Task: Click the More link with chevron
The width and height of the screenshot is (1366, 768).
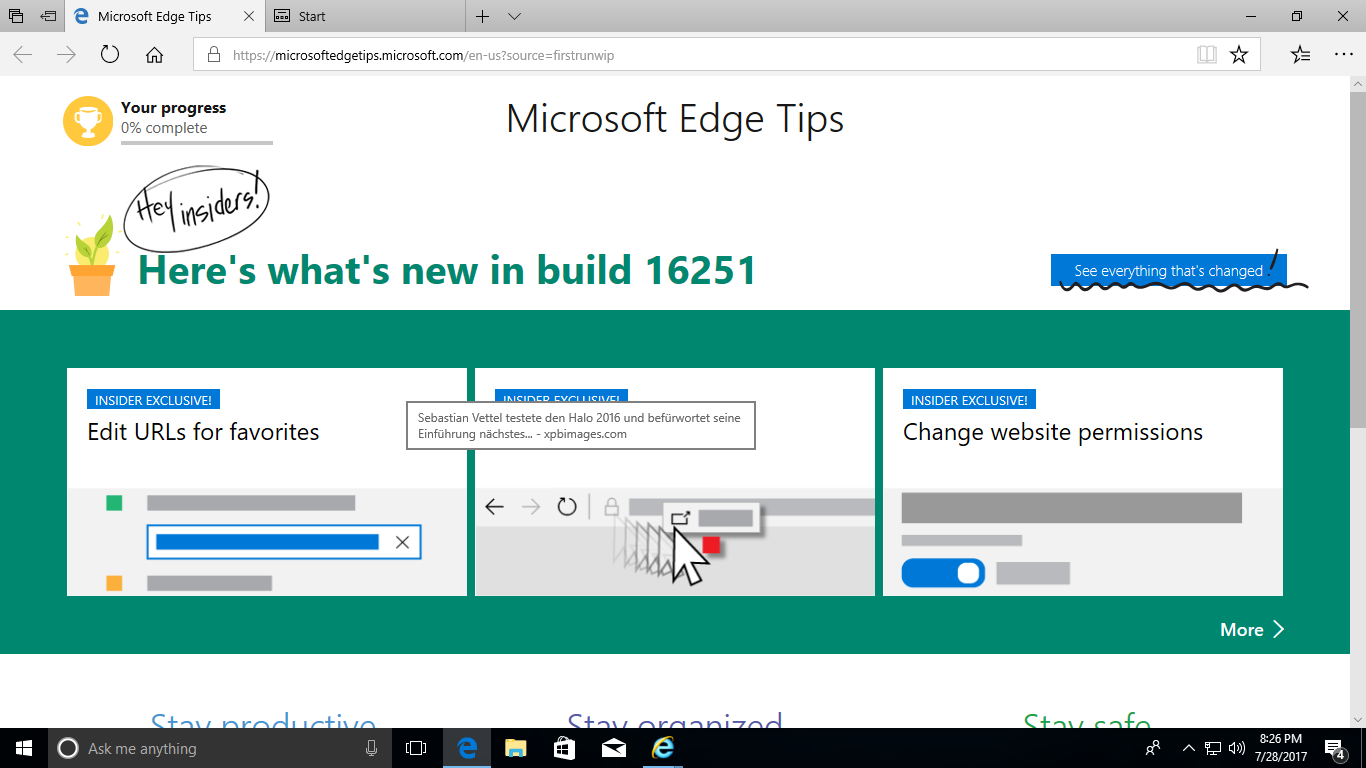Action: pyautogui.click(x=1252, y=629)
